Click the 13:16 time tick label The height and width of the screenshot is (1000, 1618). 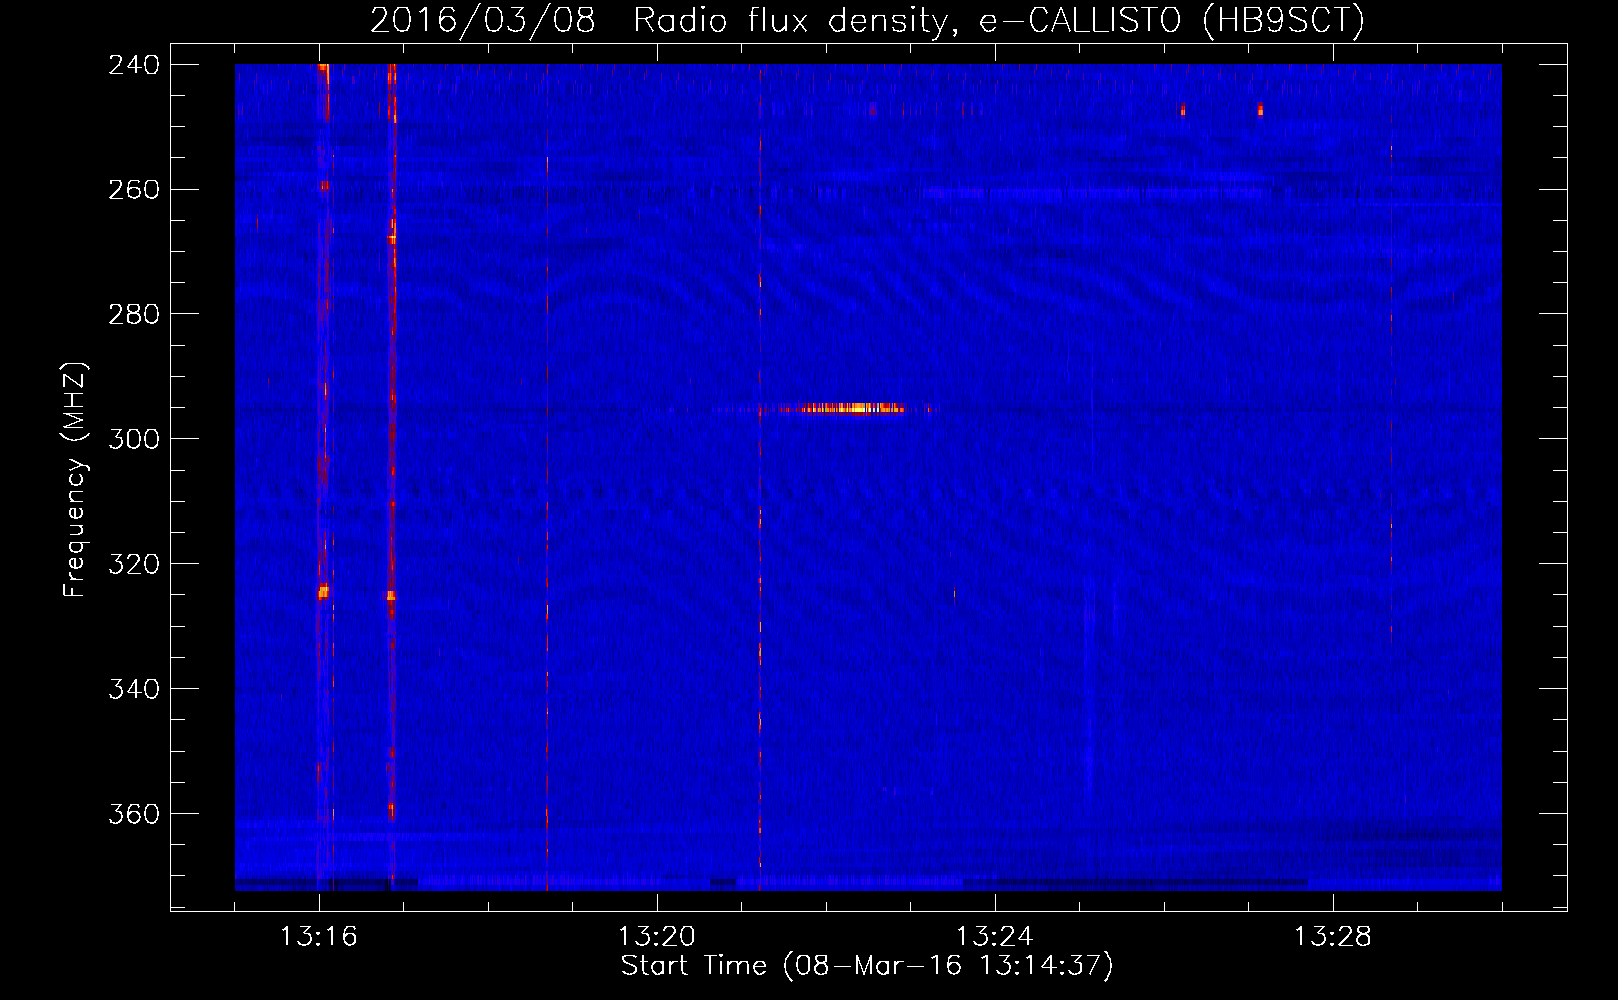tap(318, 937)
